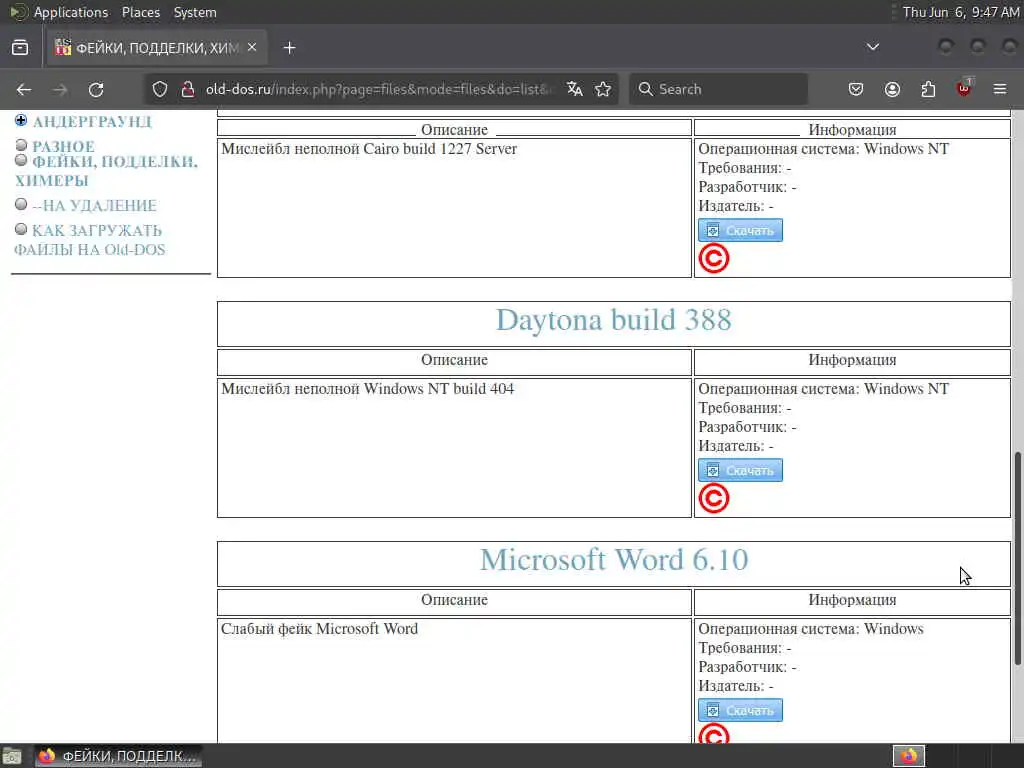Click bullet icon beside РАЗНОЕ
Screen dimensions: 1024x768
click(x=21, y=145)
